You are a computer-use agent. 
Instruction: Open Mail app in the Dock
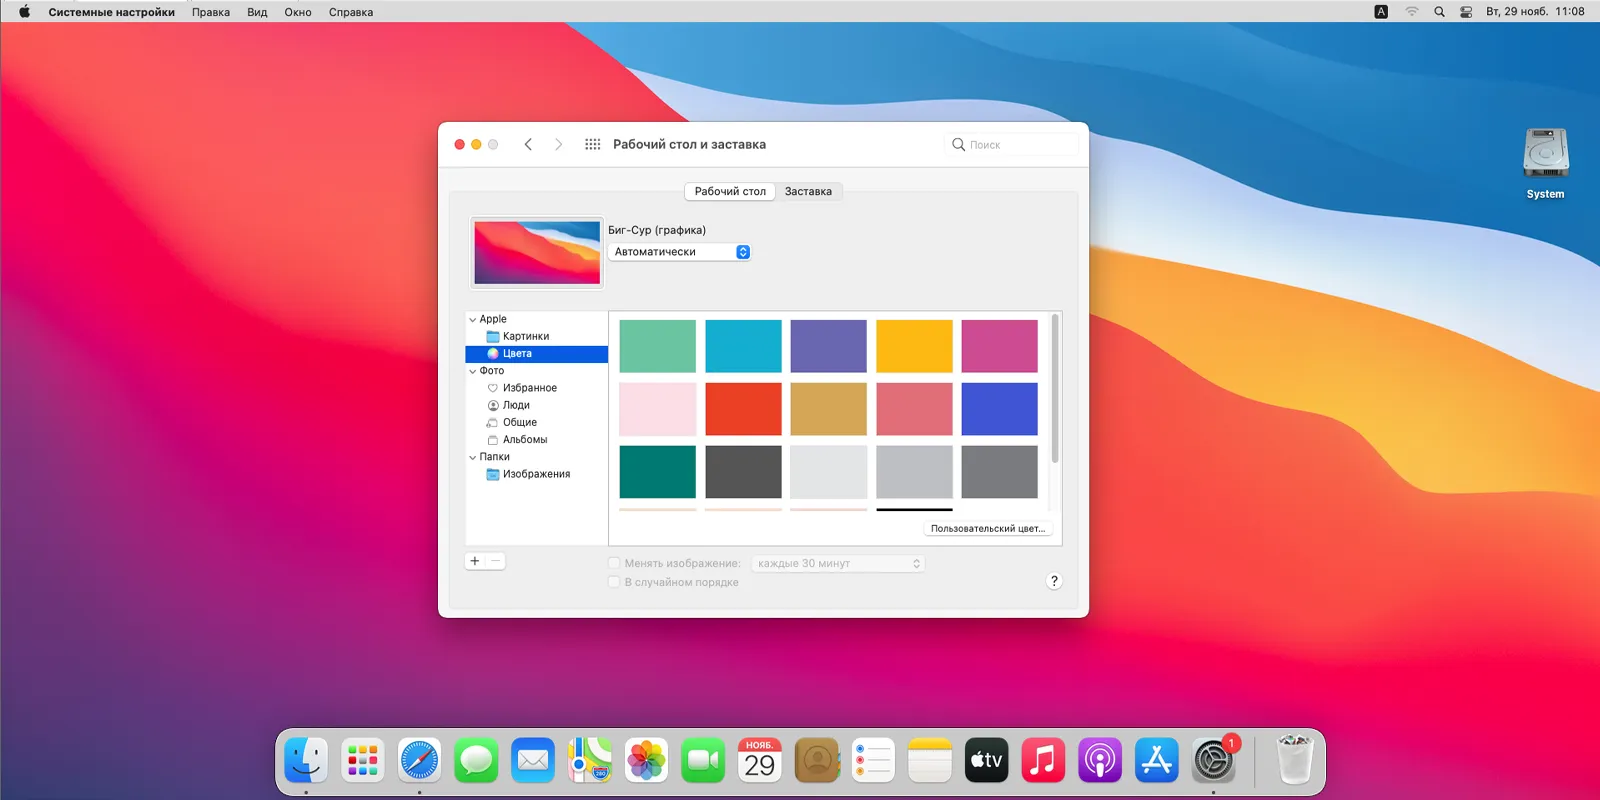pyautogui.click(x=533, y=762)
